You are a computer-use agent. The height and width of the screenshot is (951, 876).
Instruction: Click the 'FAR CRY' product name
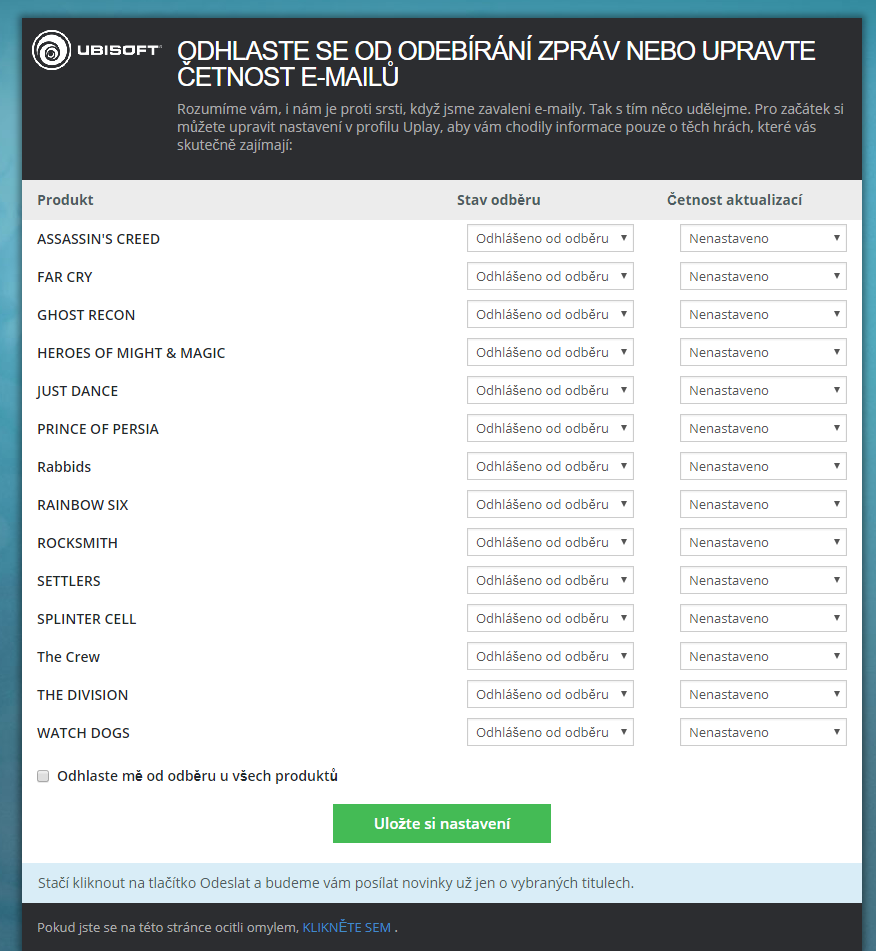pyautogui.click(x=64, y=277)
